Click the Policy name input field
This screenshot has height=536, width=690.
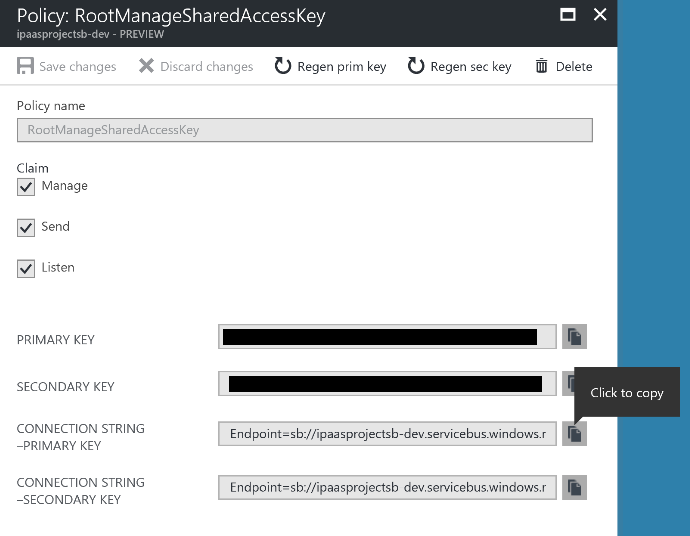tap(305, 130)
